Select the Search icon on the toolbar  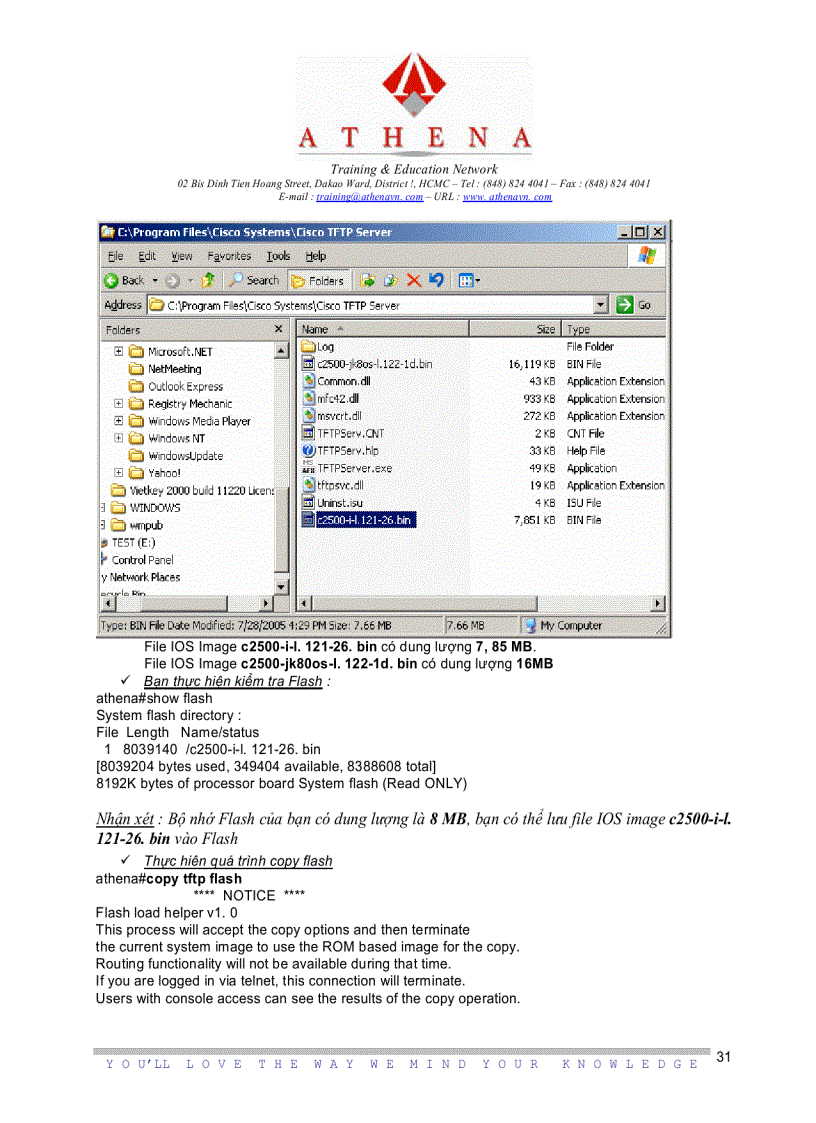(x=235, y=280)
